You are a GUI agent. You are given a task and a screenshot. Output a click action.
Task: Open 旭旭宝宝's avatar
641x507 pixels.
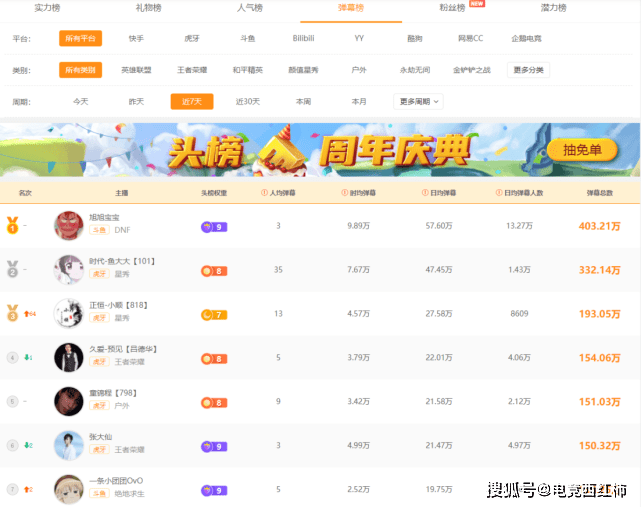tap(69, 226)
